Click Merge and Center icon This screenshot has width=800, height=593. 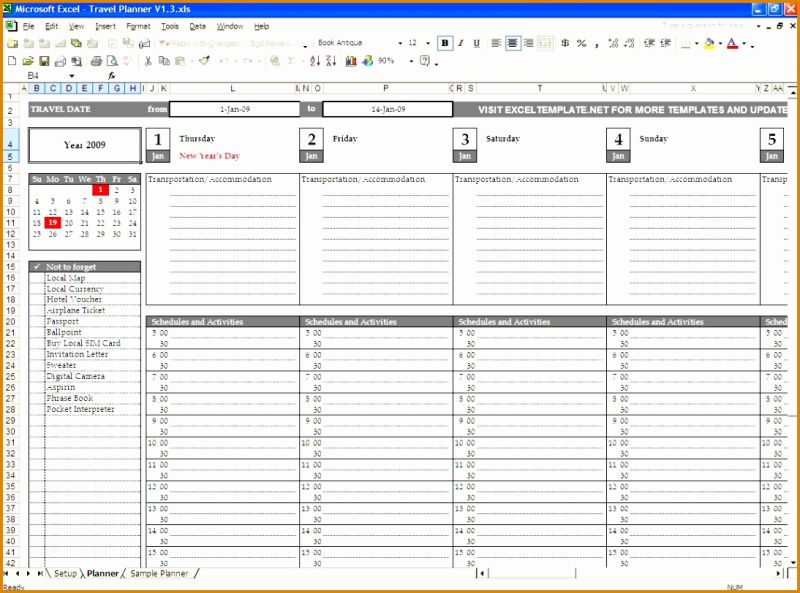point(545,43)
